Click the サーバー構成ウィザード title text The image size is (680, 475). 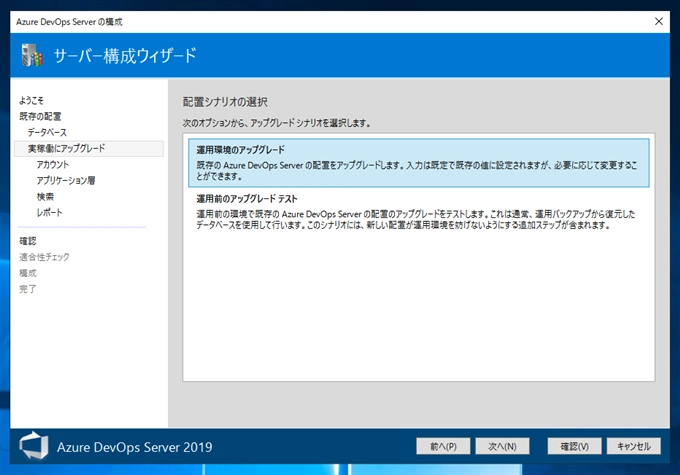click(125, 56)
